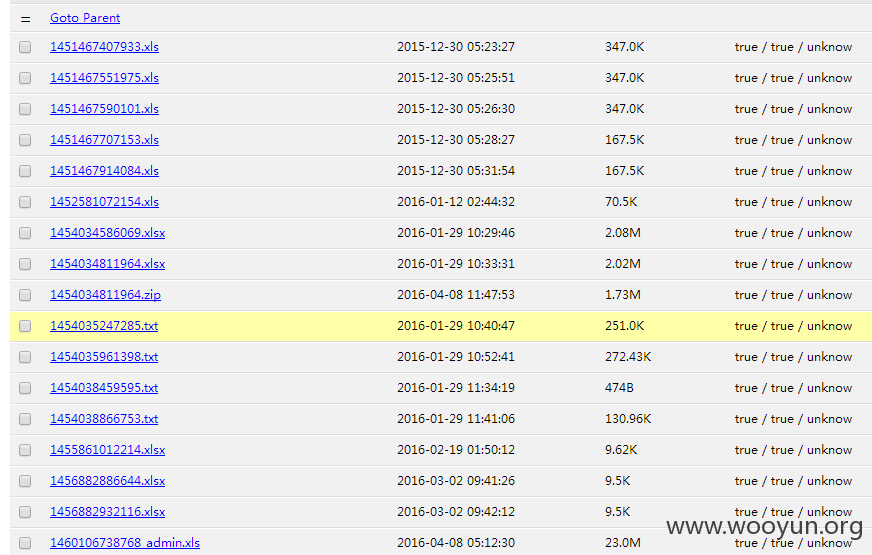
Task: Click size value 2.02M
Action: (623, 264)
